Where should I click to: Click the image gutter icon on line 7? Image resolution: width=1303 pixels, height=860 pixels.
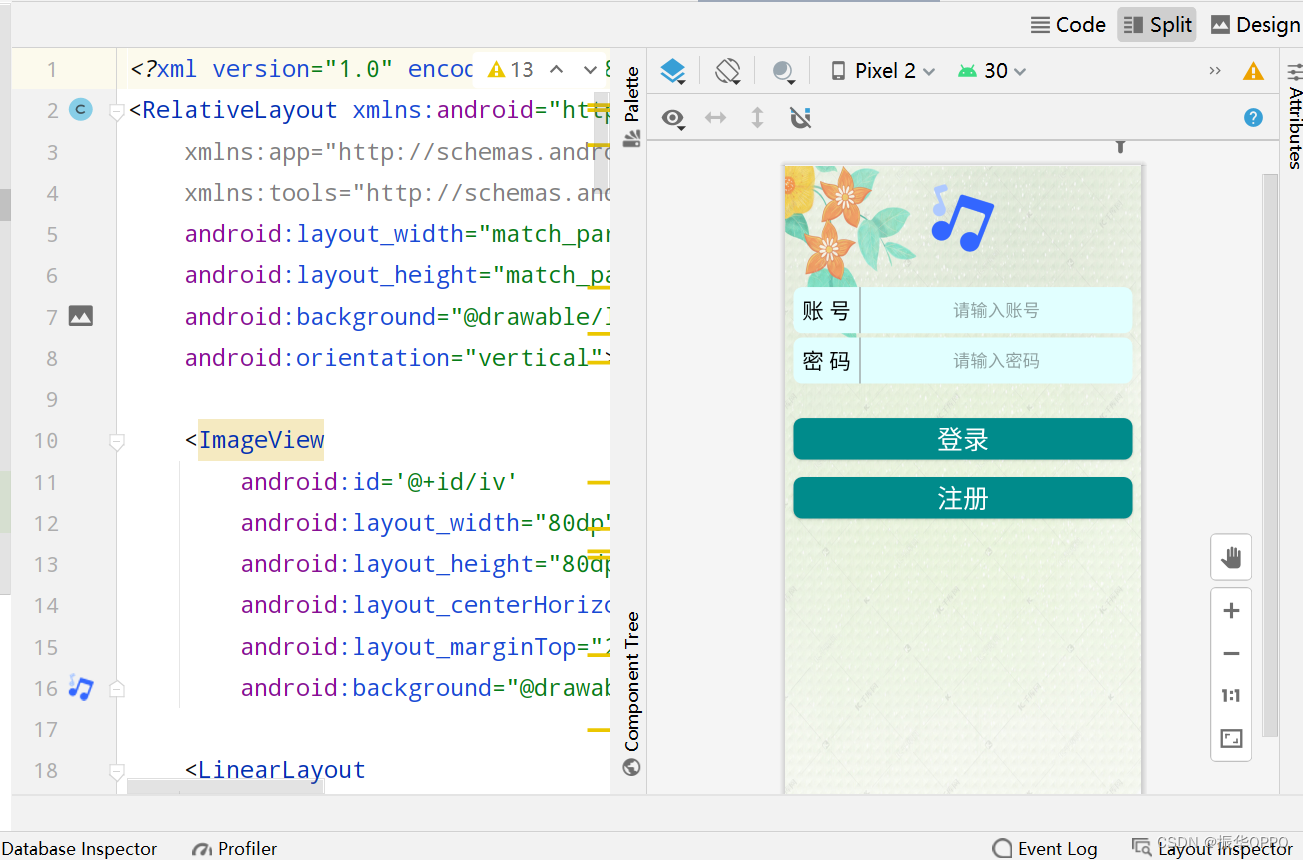(81, 316)
